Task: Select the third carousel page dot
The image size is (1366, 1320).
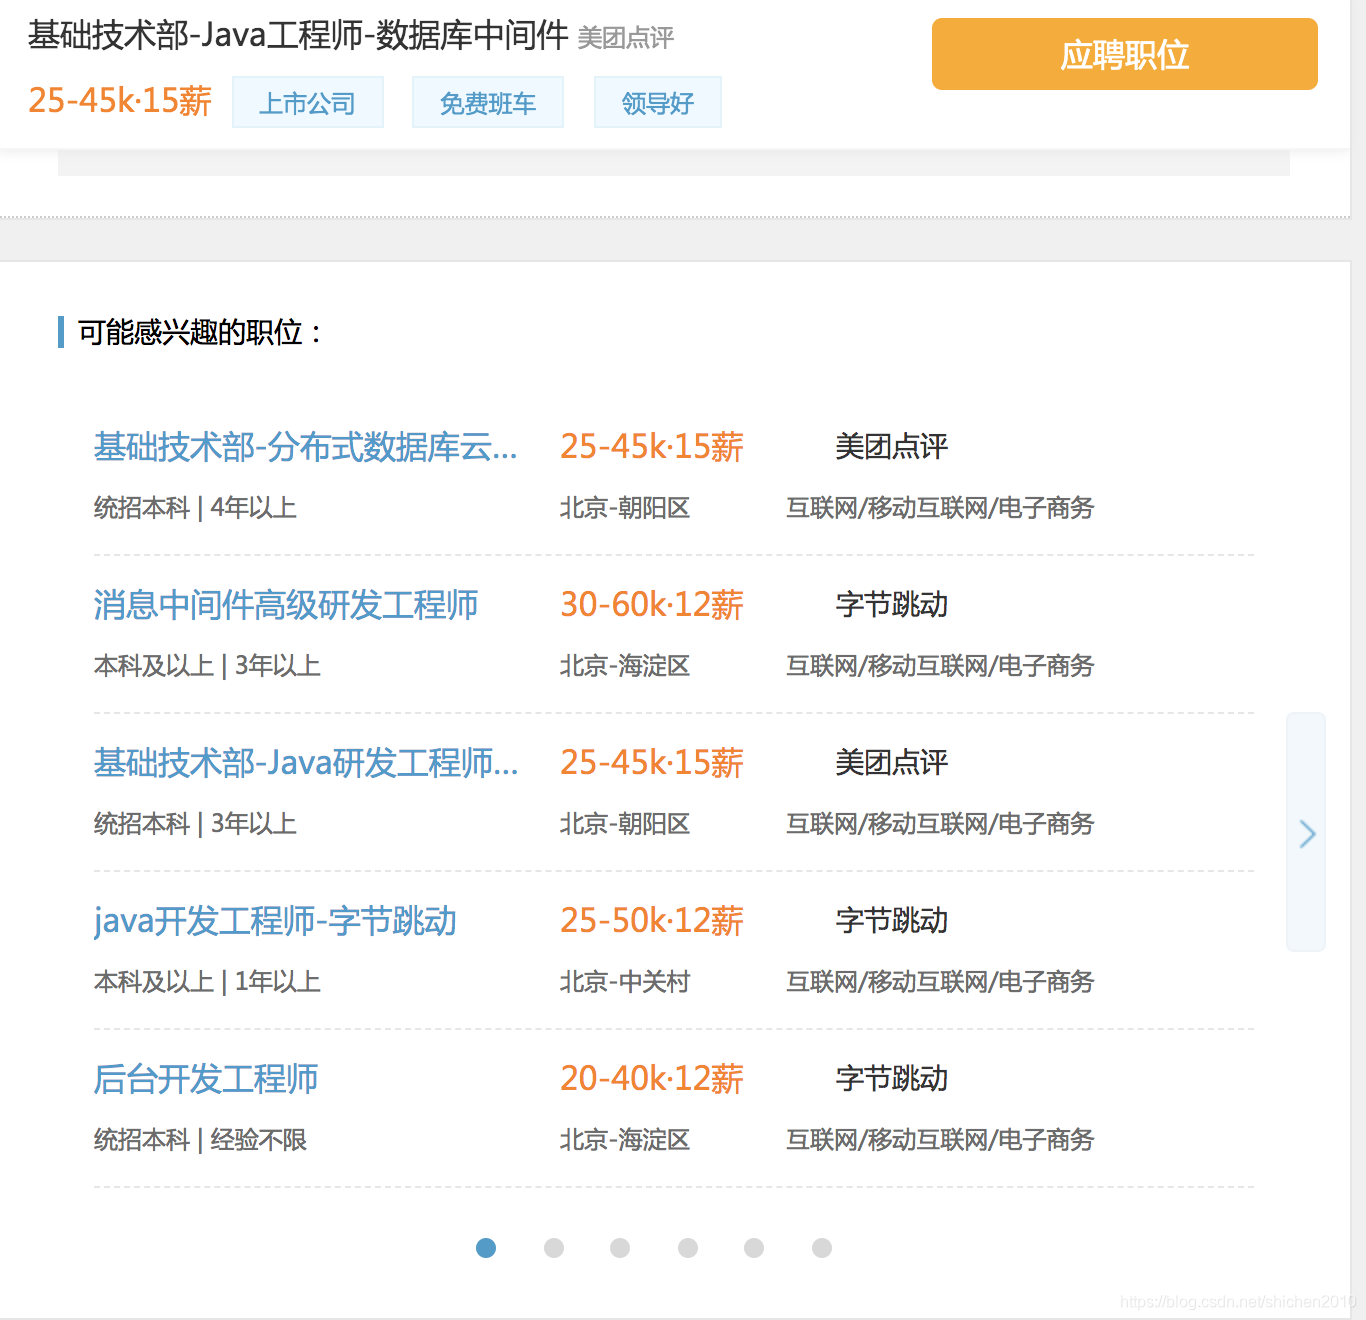Action: [x=620, y=1248]
